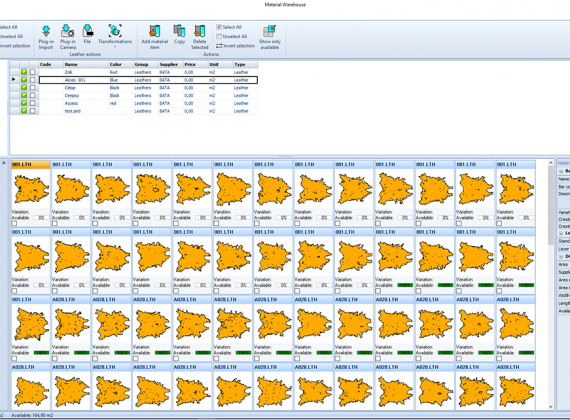Sort by the Code column header
Viewport: 570px width, 420px height.
coord(51,64)
